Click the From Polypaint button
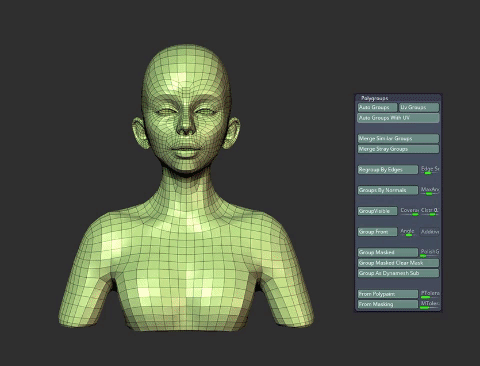Image resolution: width=480 pixels, height=366 pixels. (388, 294)
